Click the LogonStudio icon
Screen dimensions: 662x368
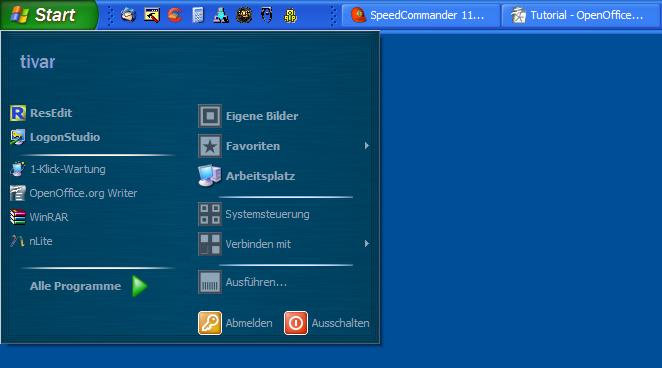point(18,137)
